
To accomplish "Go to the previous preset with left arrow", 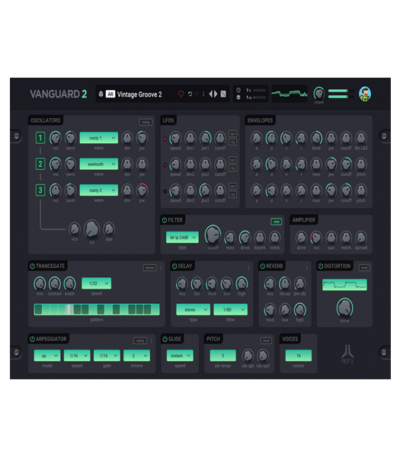I will pos(211,94).
